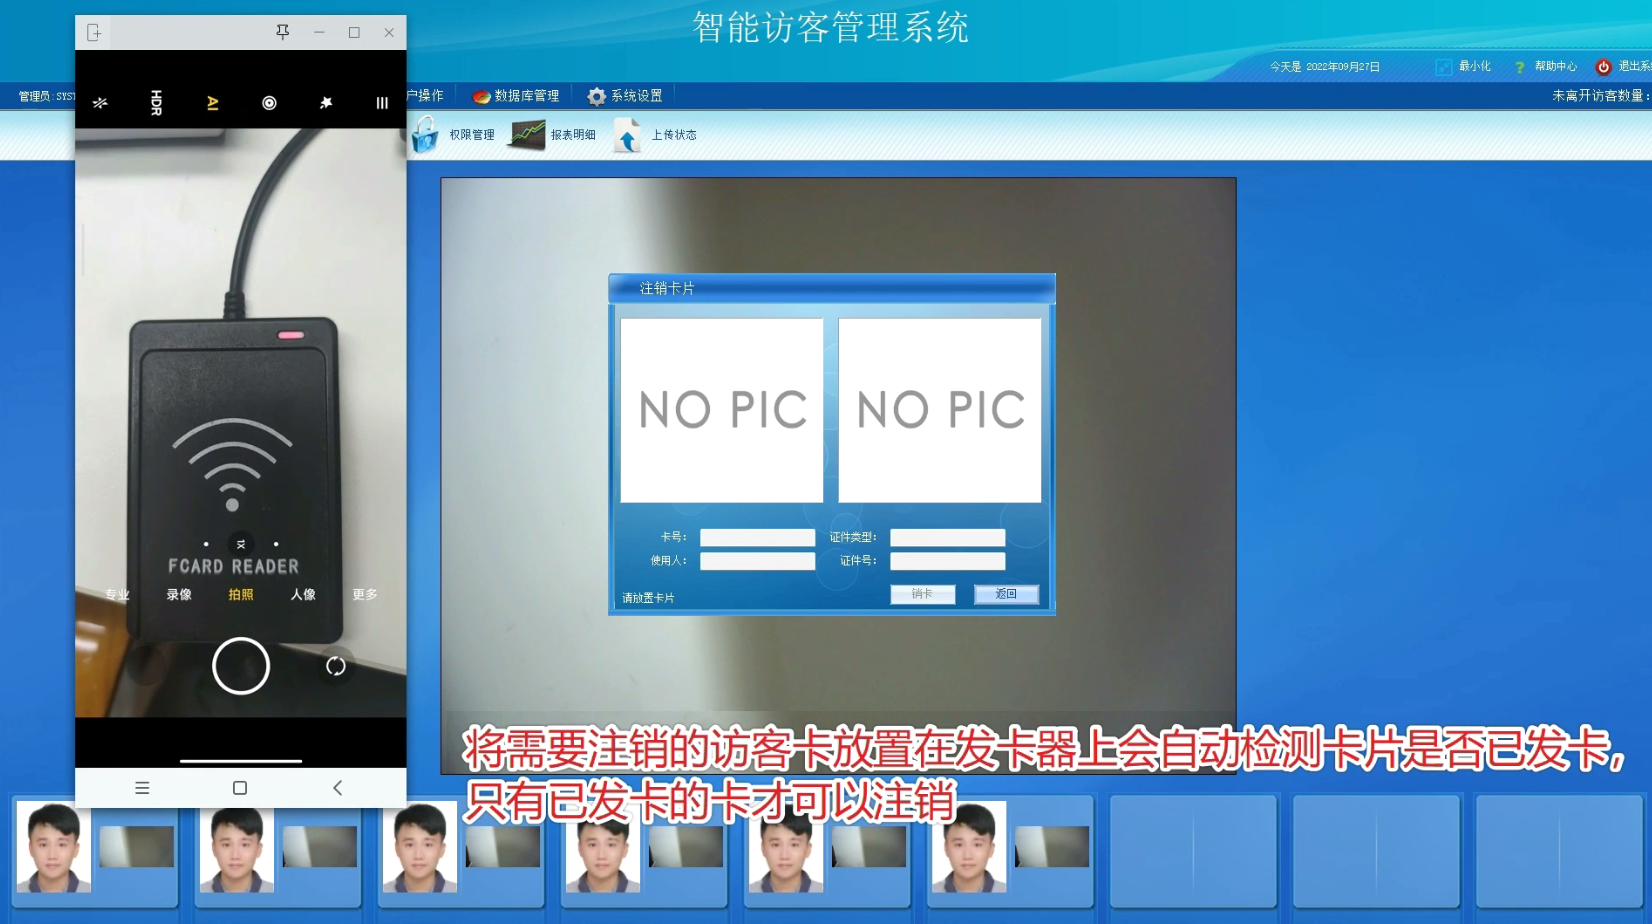
Task: Click the 卡号 input field
Action: point(757,538)
